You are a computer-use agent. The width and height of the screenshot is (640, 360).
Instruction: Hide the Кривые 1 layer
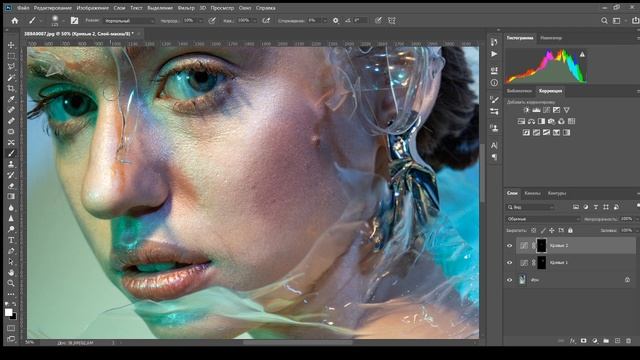click(x=509, y=262)
